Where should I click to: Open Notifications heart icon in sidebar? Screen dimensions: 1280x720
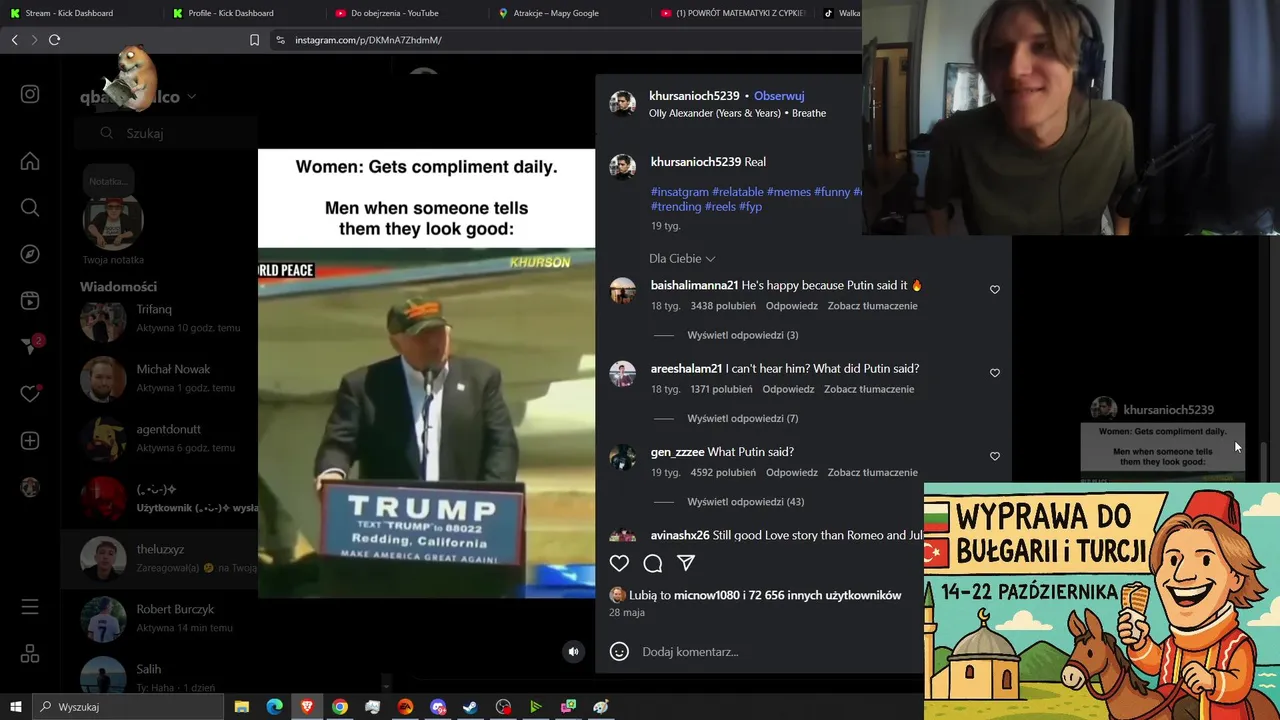30,393
